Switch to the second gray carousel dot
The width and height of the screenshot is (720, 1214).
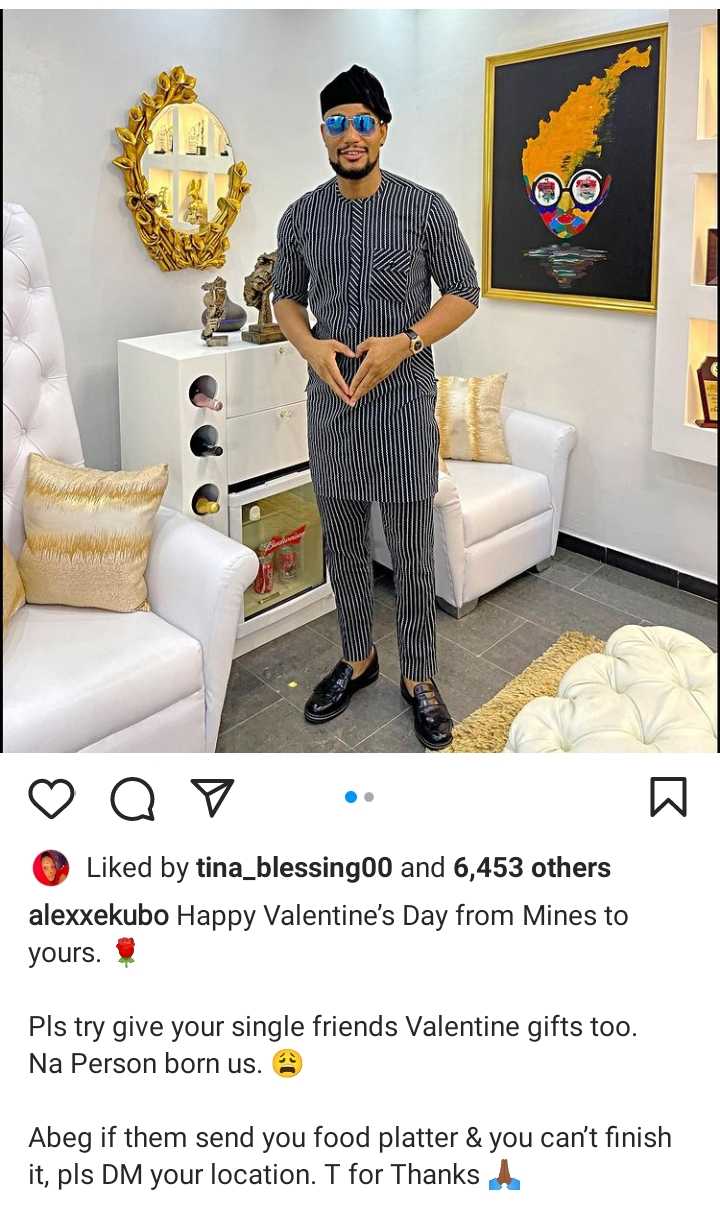tap(369, 797)
